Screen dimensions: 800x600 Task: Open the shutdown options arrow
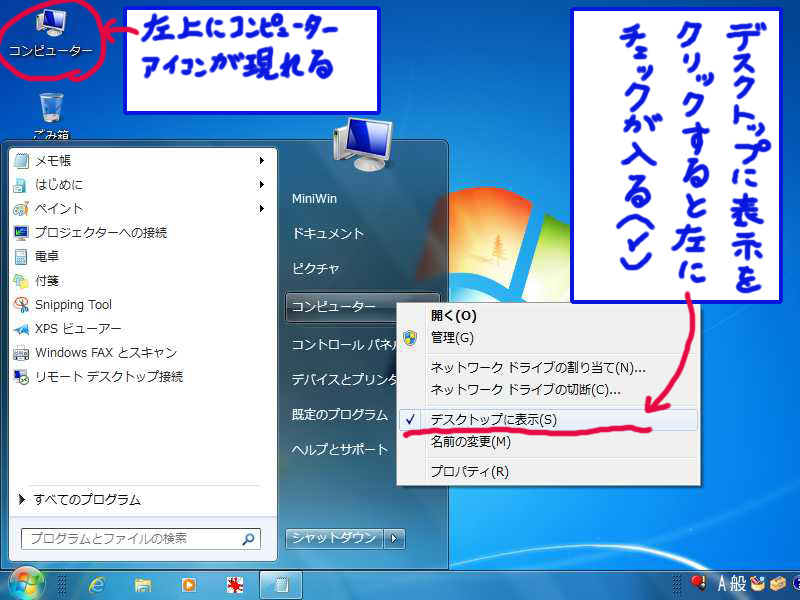coord(393,538)
